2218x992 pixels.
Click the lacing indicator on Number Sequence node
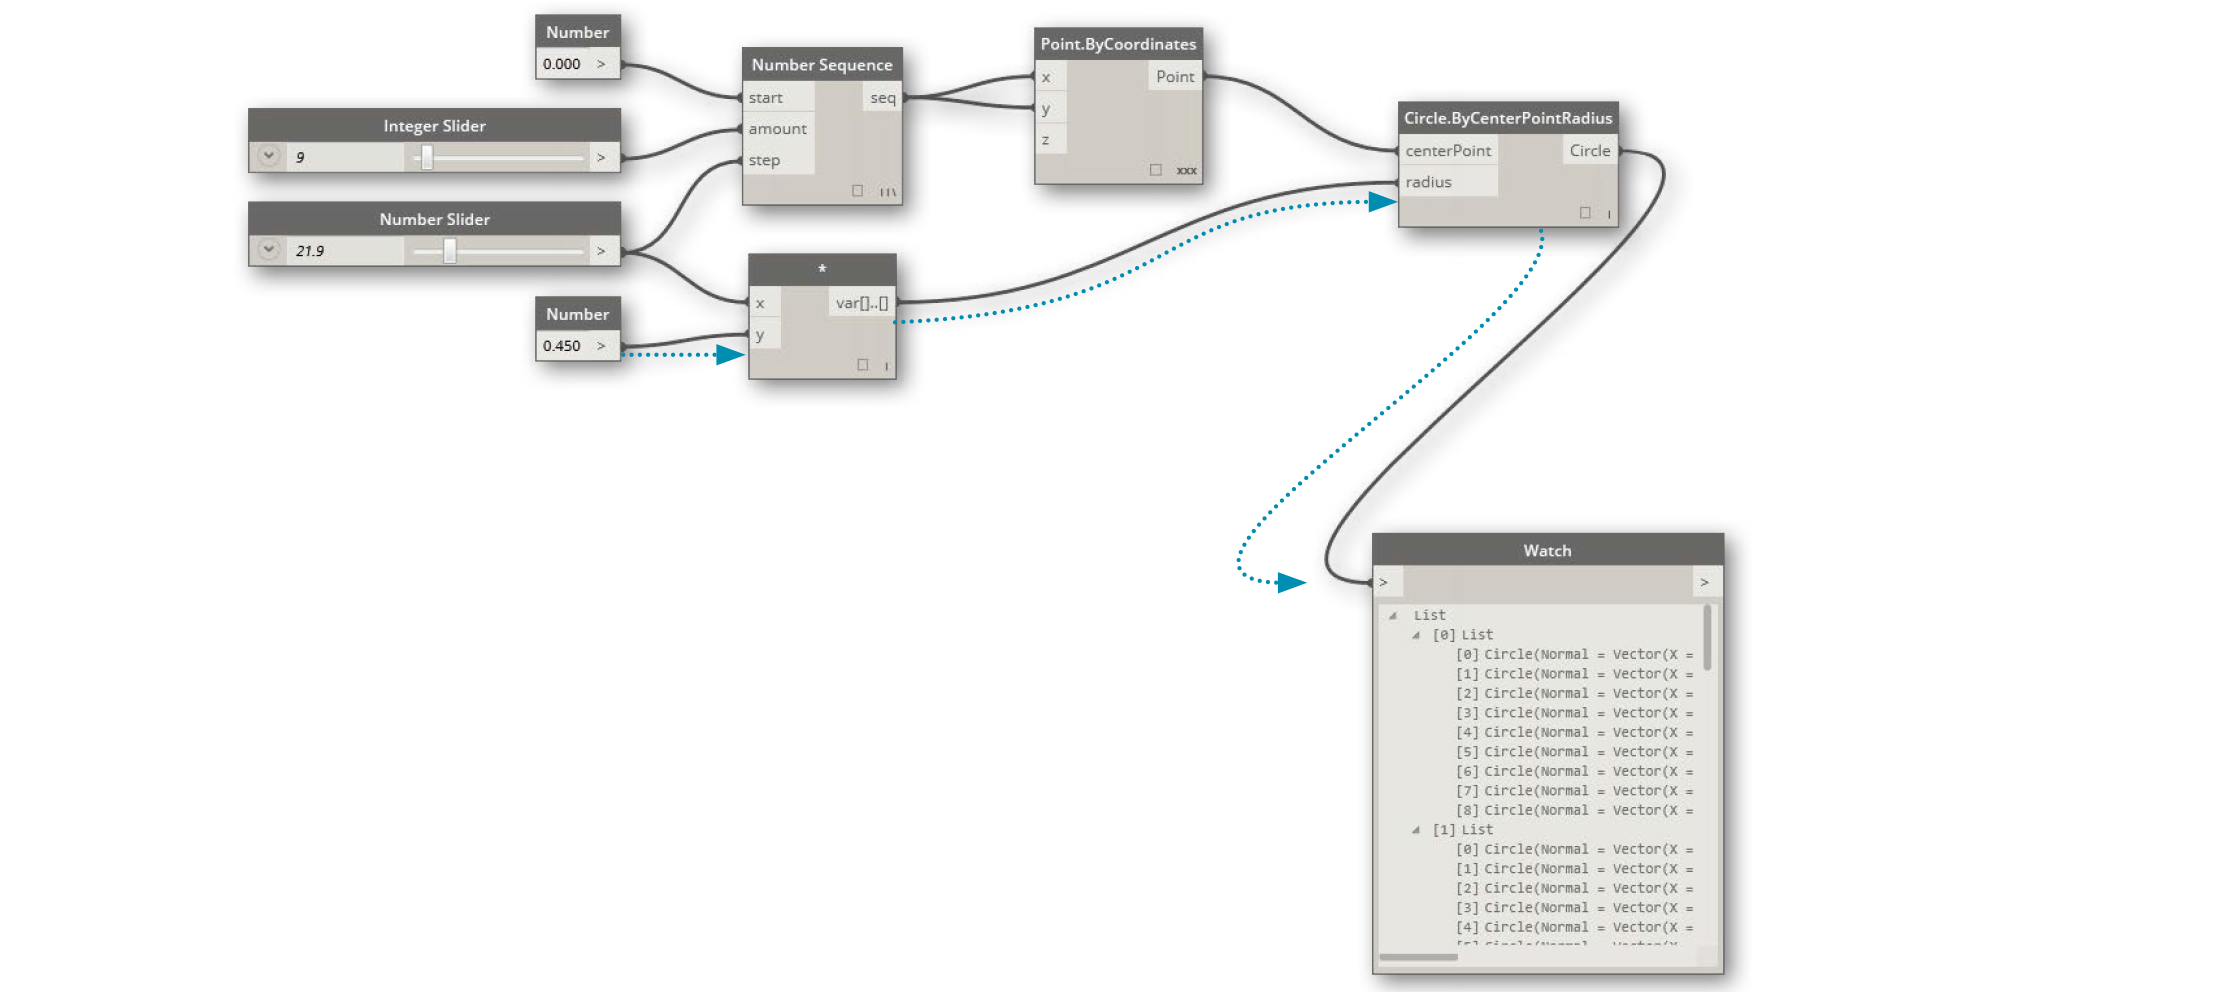tap(886, 190)
